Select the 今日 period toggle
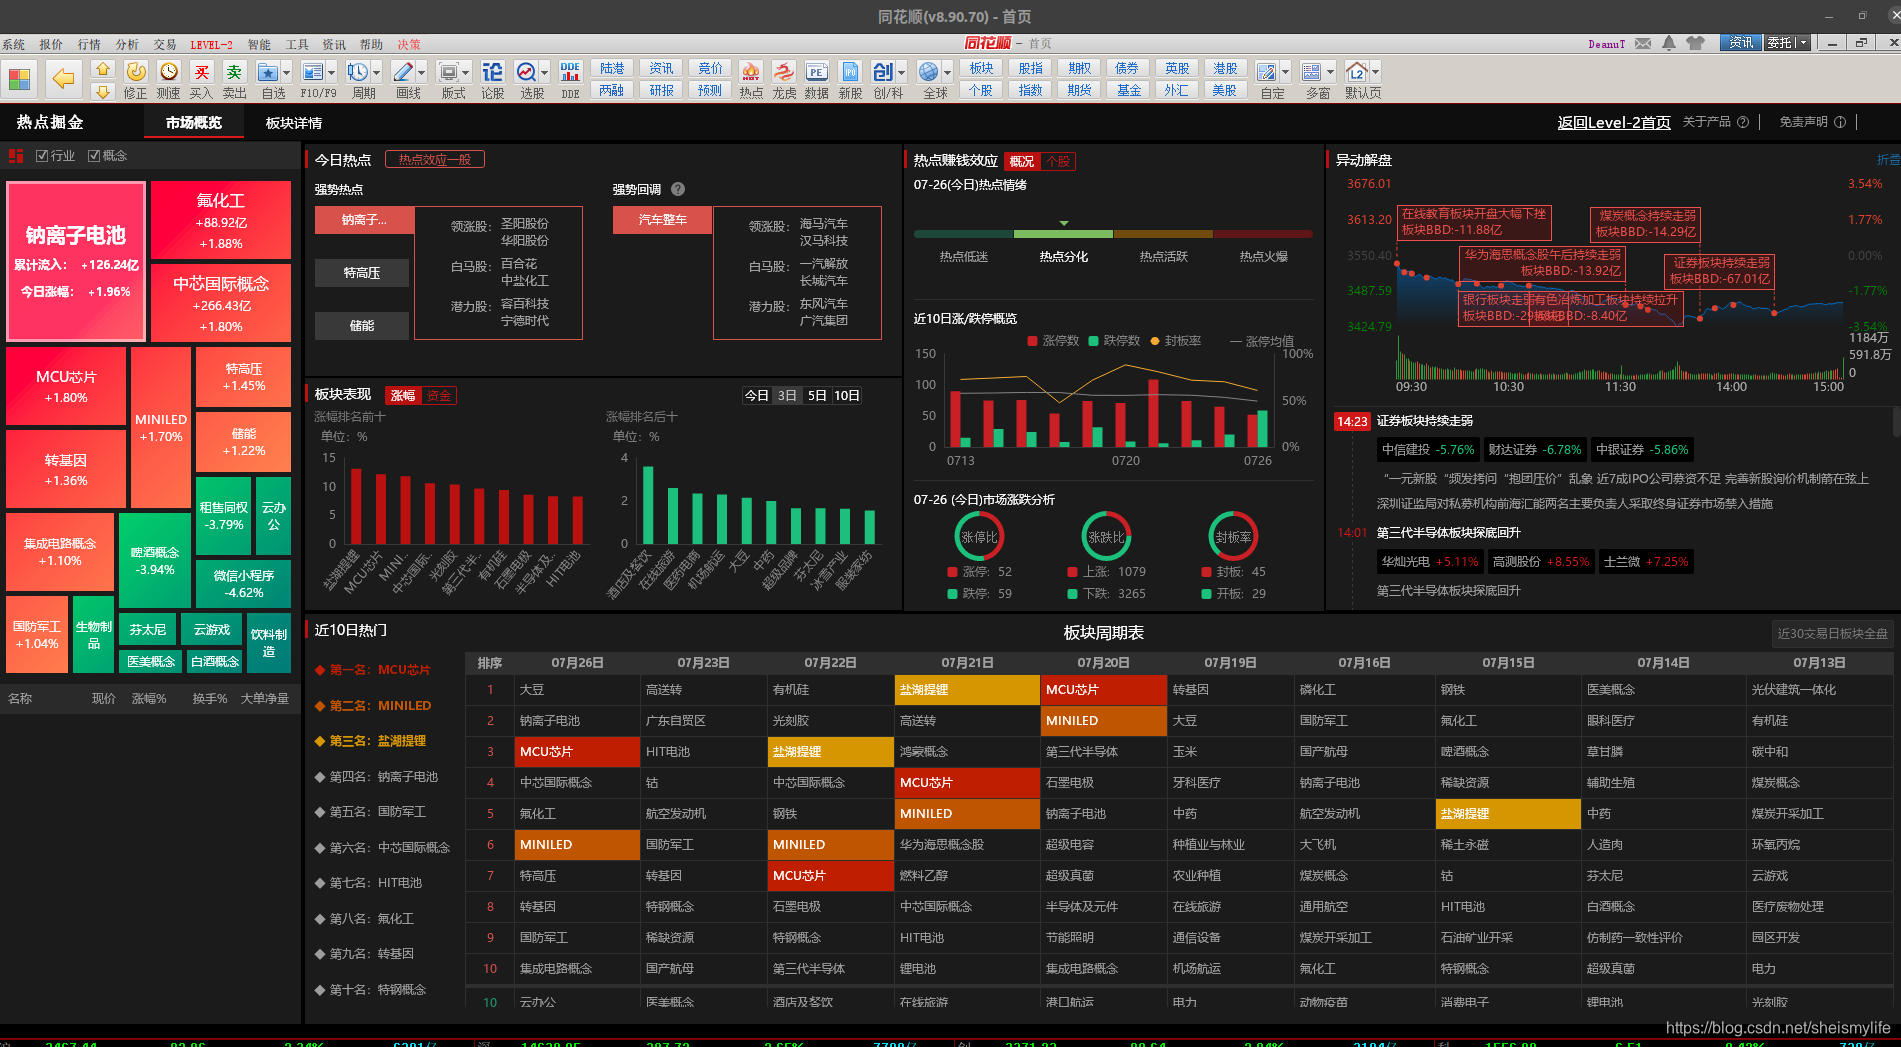This screenshot has width=1901, height=1047. pos(757,396)
